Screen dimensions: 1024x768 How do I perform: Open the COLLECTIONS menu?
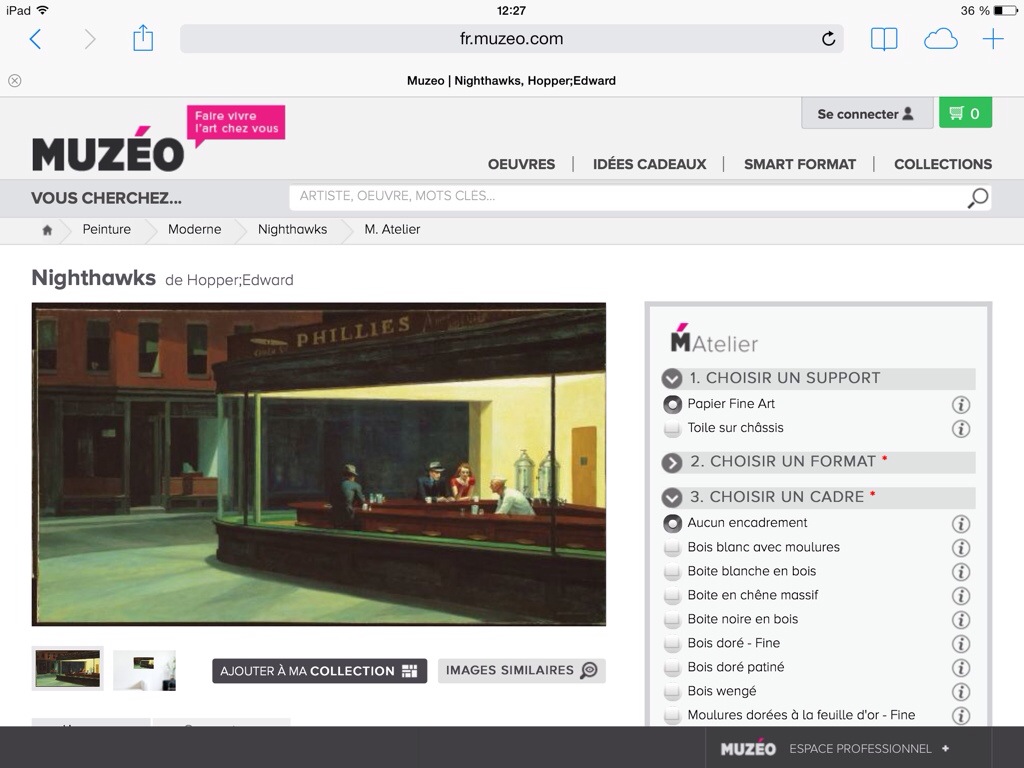click(942, 164)
